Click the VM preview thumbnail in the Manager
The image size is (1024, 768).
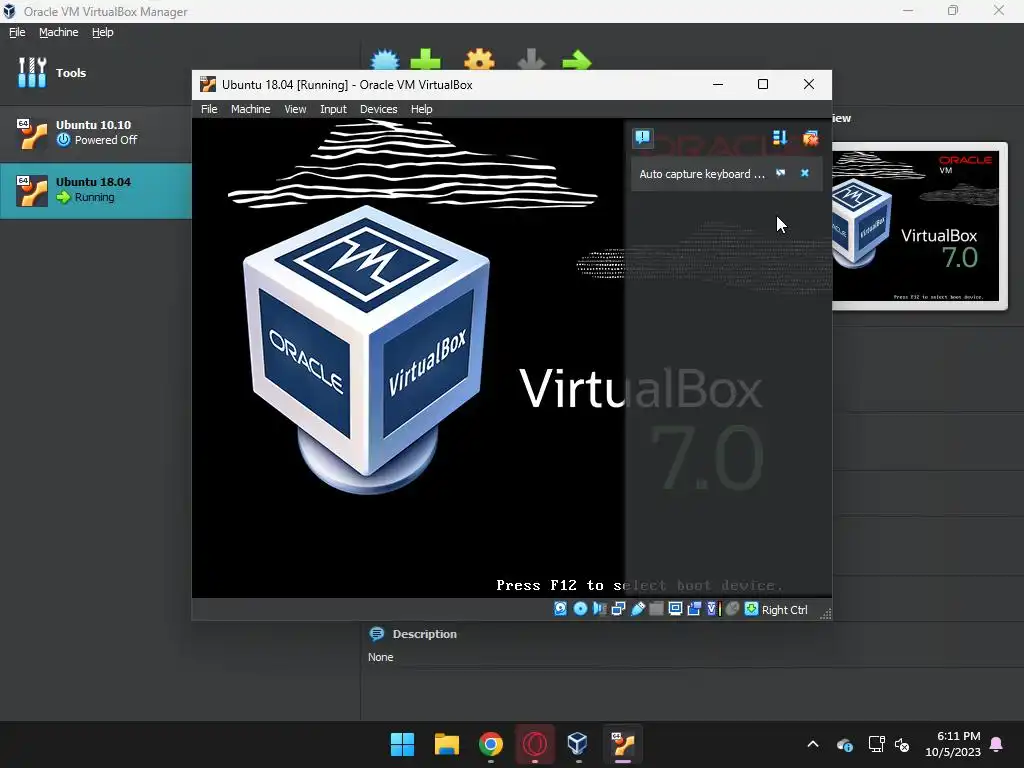919,226
